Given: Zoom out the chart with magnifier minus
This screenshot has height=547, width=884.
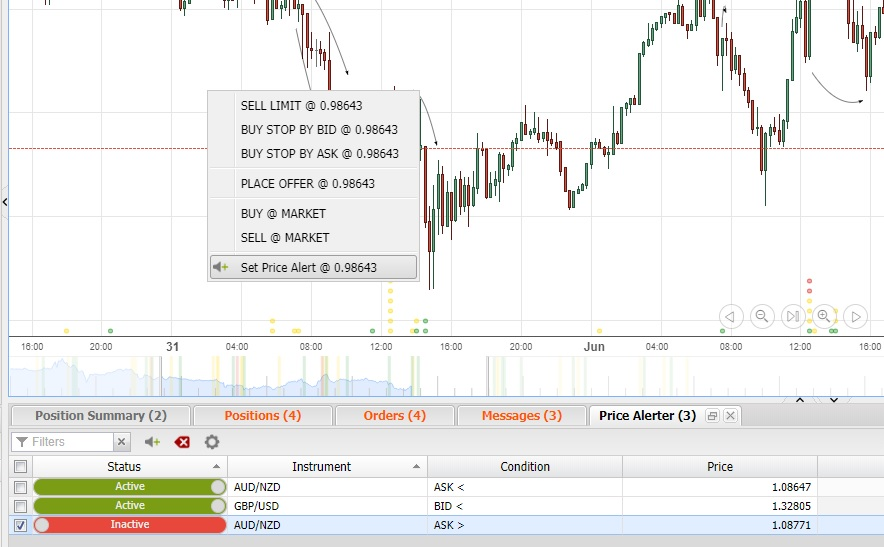Looking at the screenshot, I should 762,316.
